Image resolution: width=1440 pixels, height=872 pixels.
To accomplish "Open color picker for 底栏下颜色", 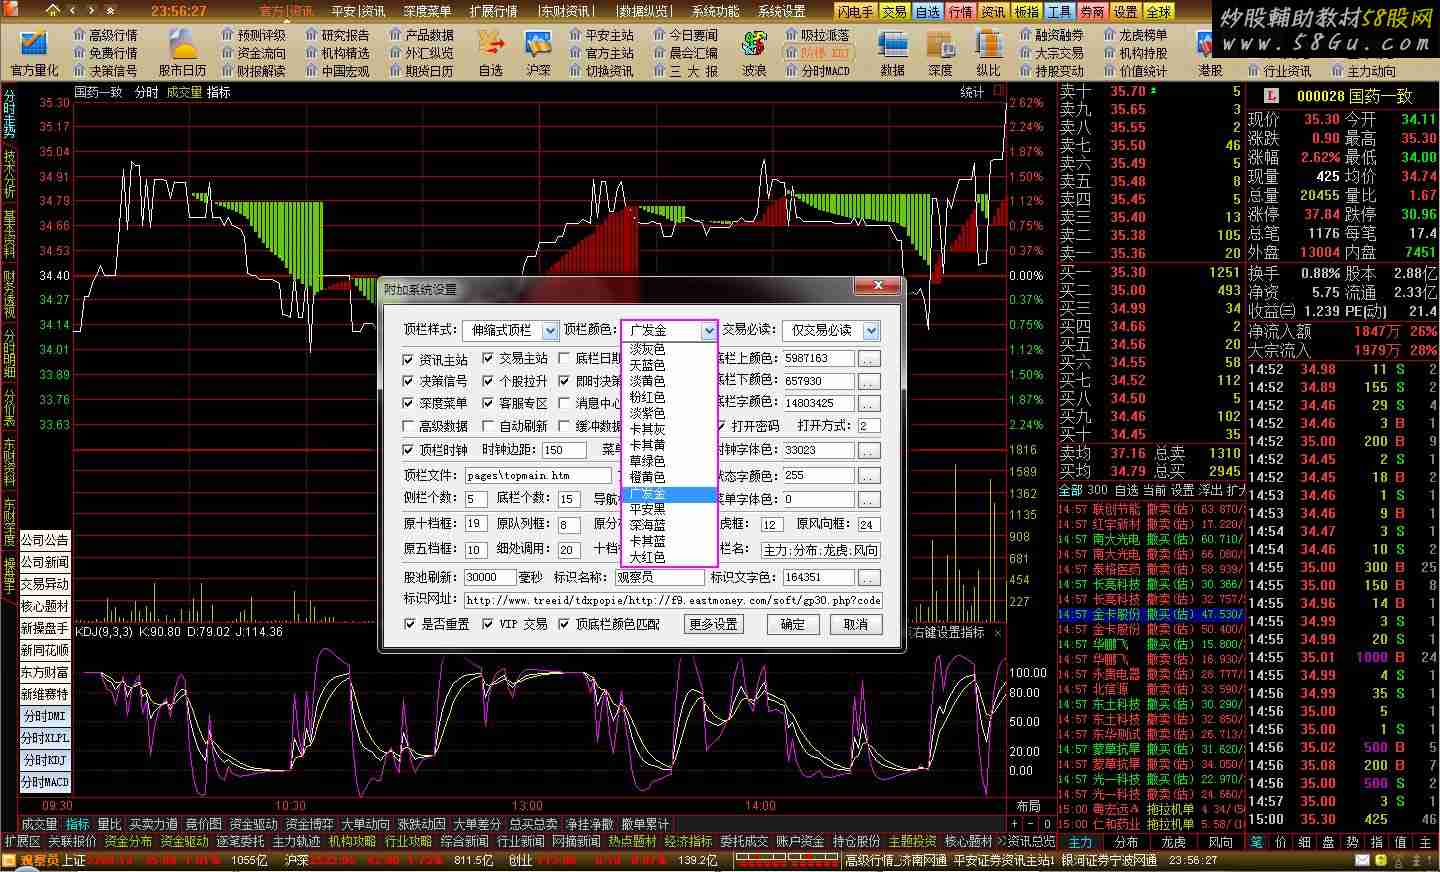I will pos(869,381).
